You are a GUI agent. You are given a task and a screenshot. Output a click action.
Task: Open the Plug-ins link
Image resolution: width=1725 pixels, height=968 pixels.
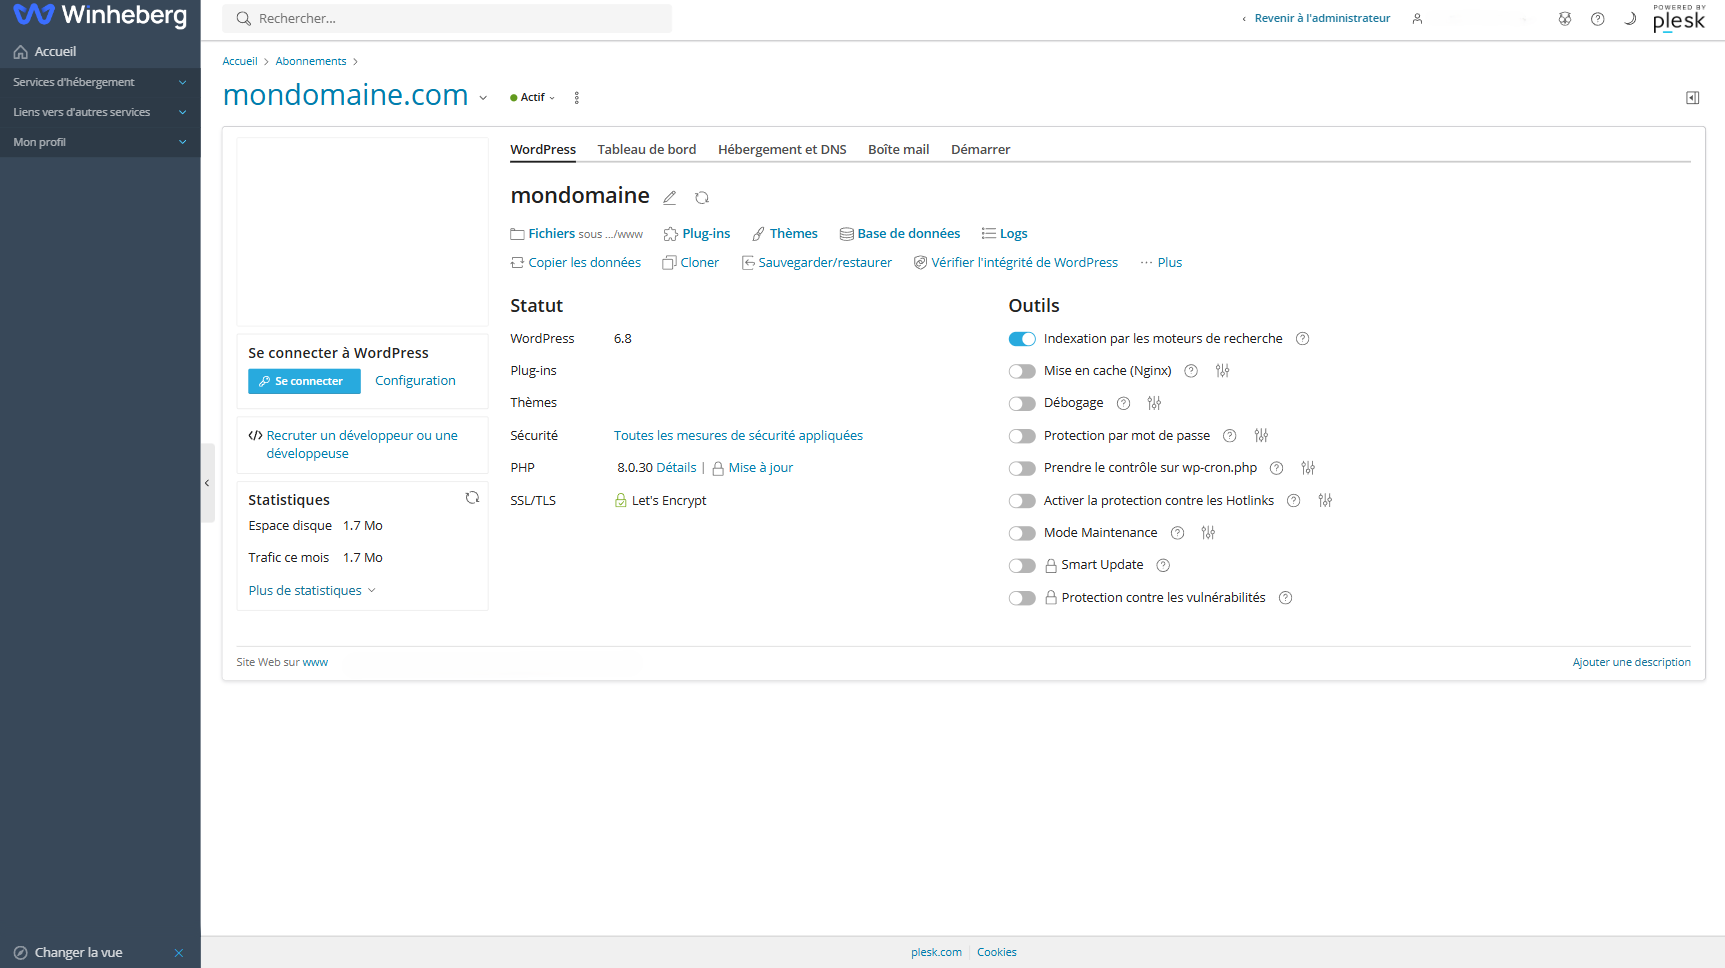point(697,234)
